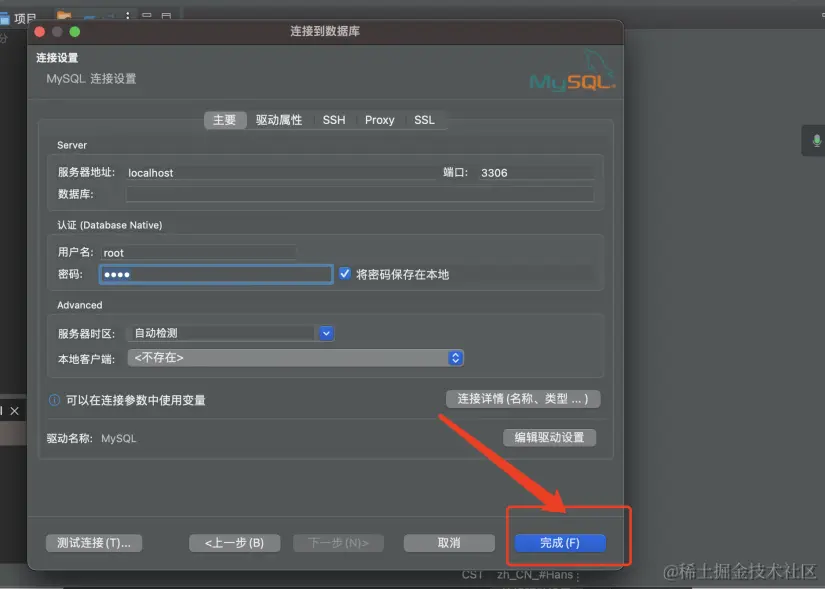Focus the password field with dots
Viewport: 825px width, 589px height.
(x=216, y=274)
